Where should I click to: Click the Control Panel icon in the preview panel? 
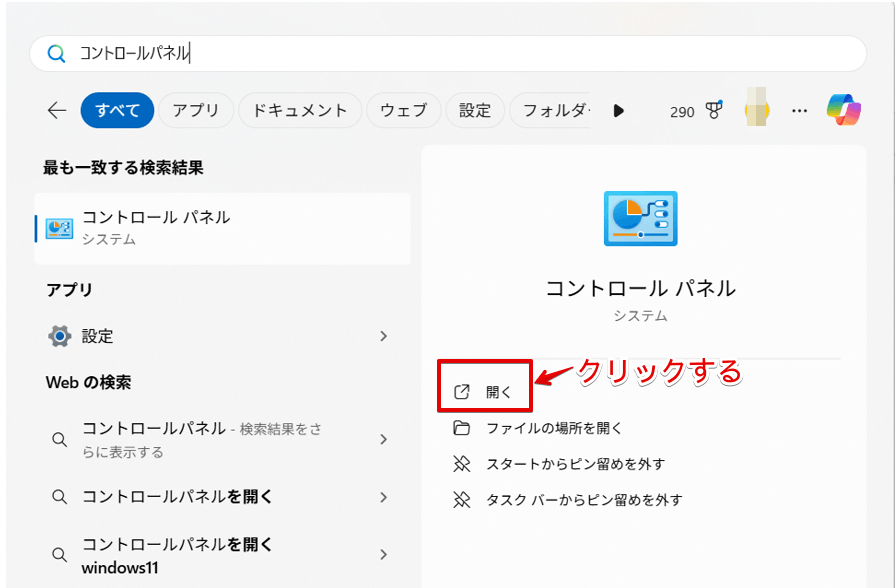(x=639, y=218)
